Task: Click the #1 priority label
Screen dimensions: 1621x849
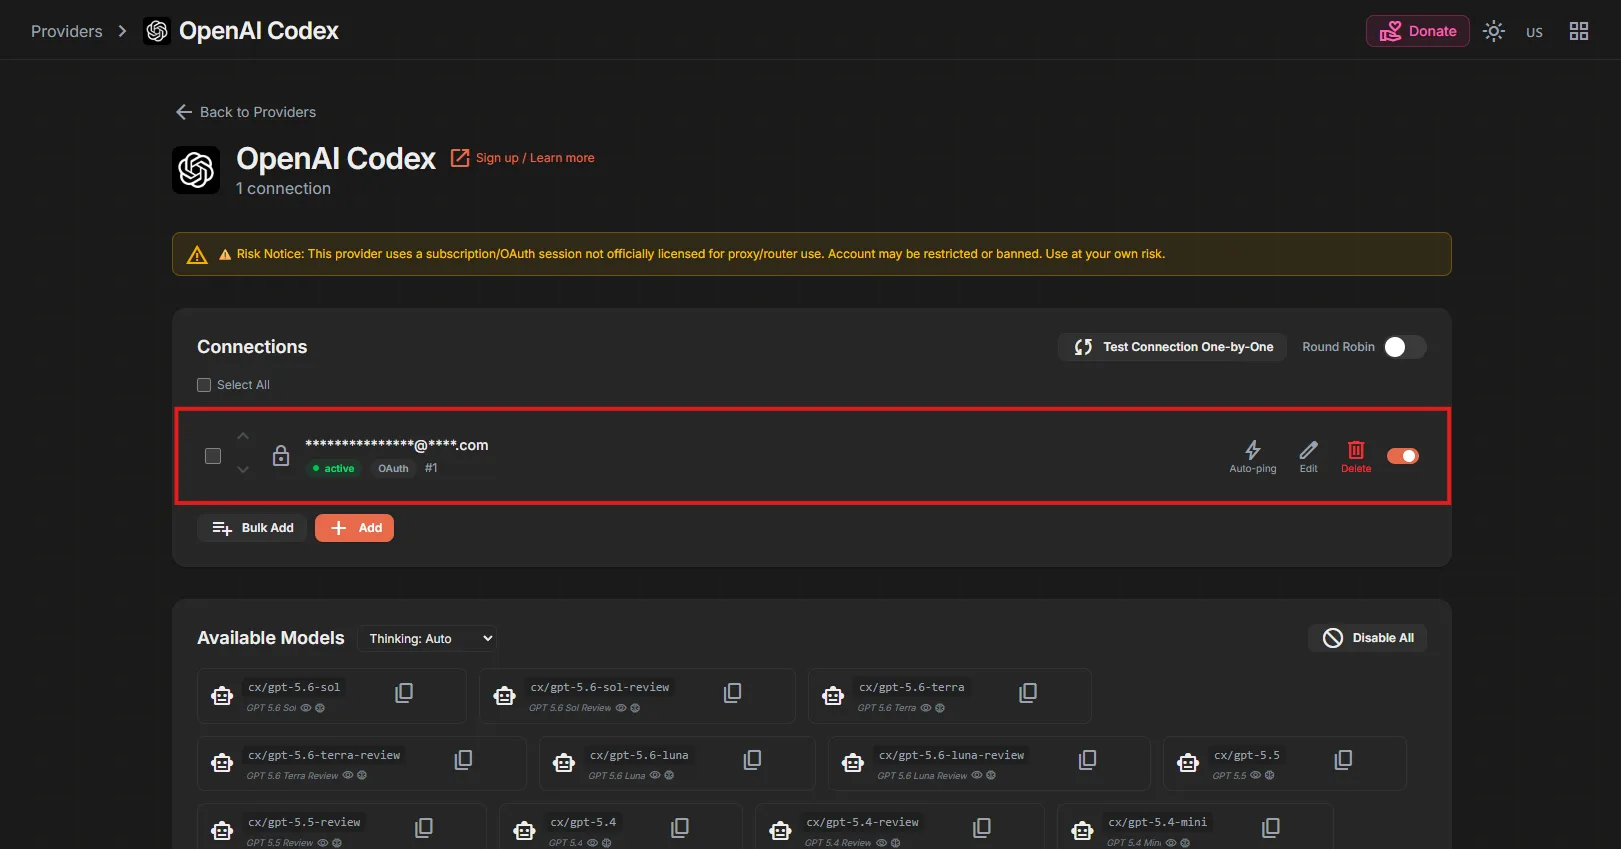Action: pyautogui.click(x=431, y=468)
